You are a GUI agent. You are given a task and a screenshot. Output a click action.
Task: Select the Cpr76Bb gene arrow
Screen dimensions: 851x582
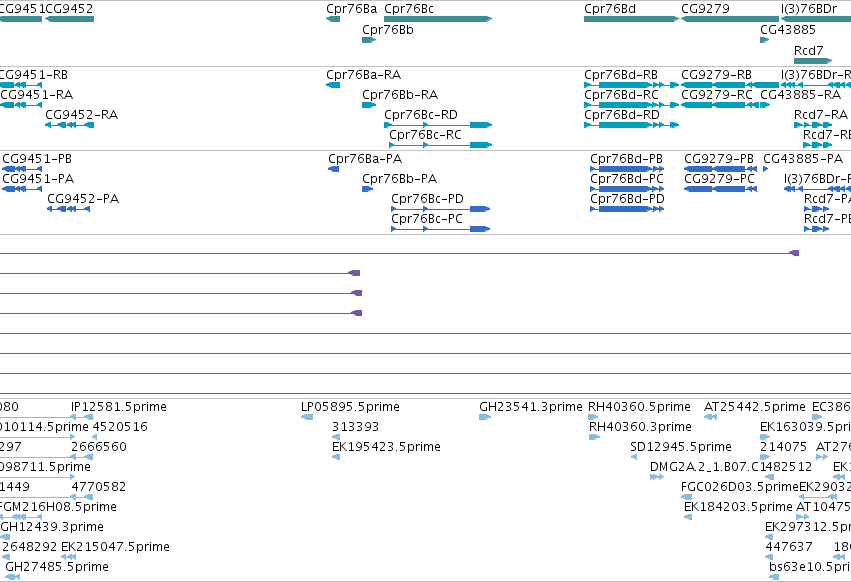pos(369,40)
